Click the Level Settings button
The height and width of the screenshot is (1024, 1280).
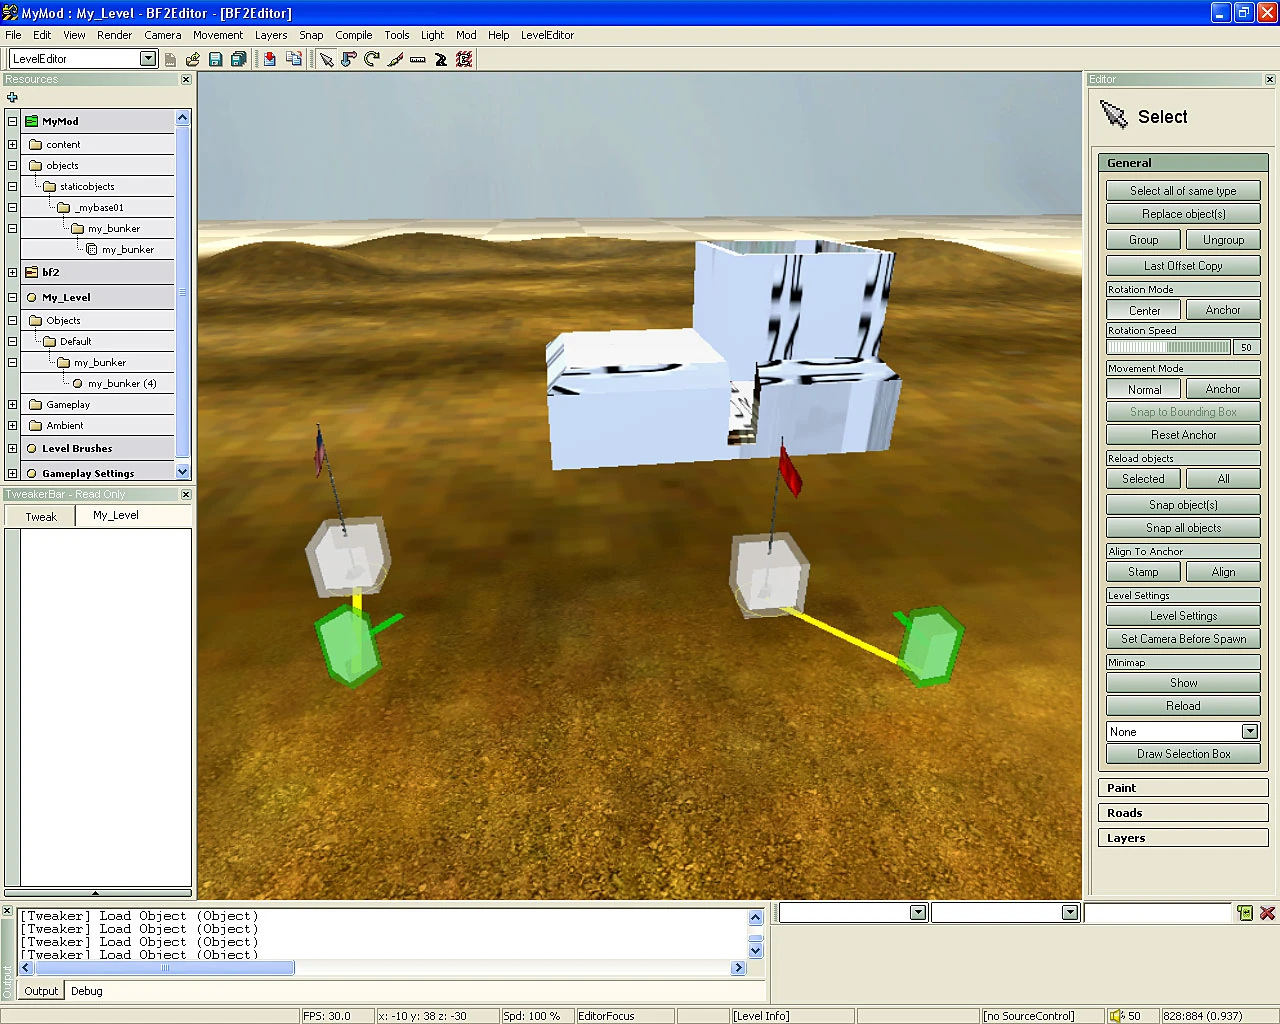coord(1183,616)
